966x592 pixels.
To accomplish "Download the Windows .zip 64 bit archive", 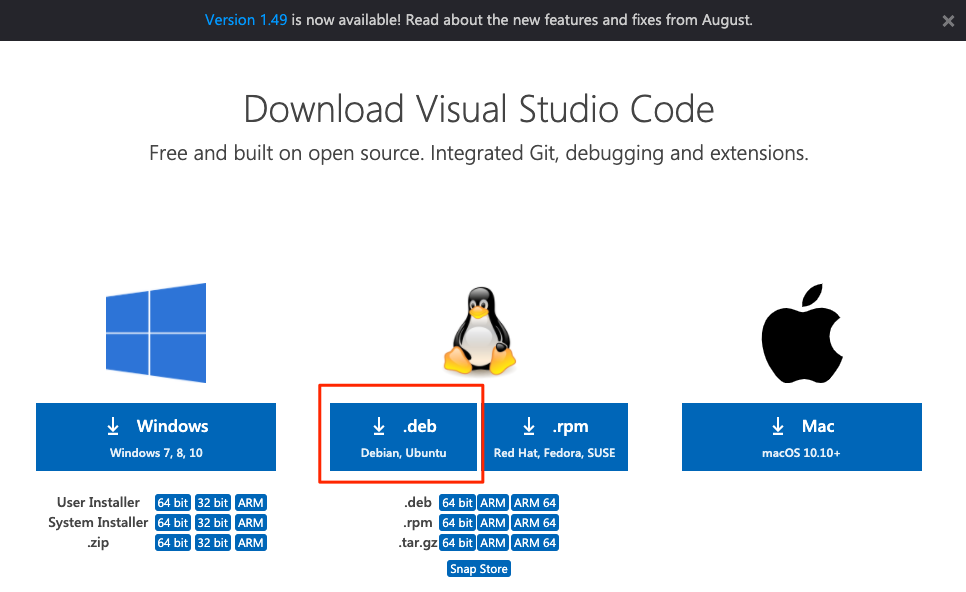I will [x=172, y=543].
